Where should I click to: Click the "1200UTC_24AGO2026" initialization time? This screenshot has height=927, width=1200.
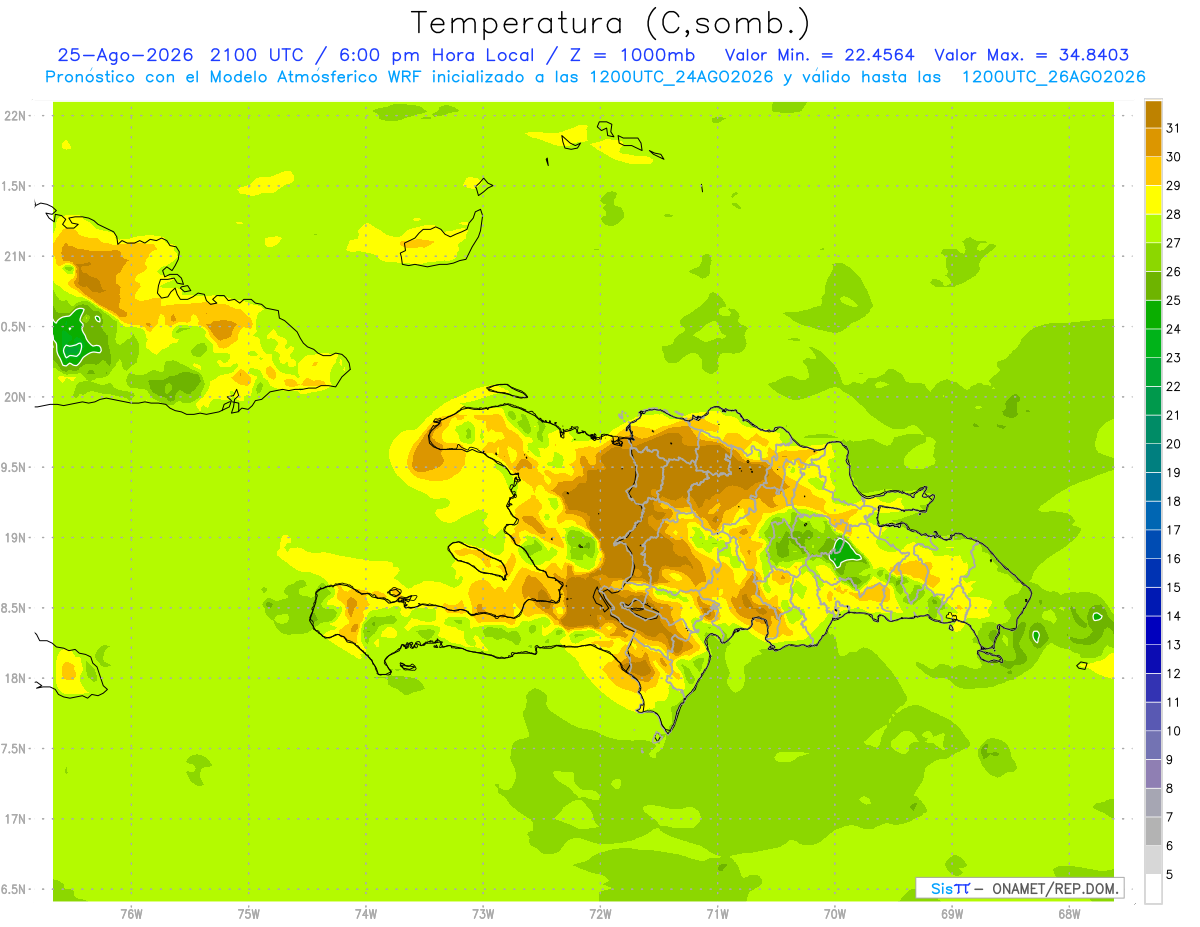(682, 77)
